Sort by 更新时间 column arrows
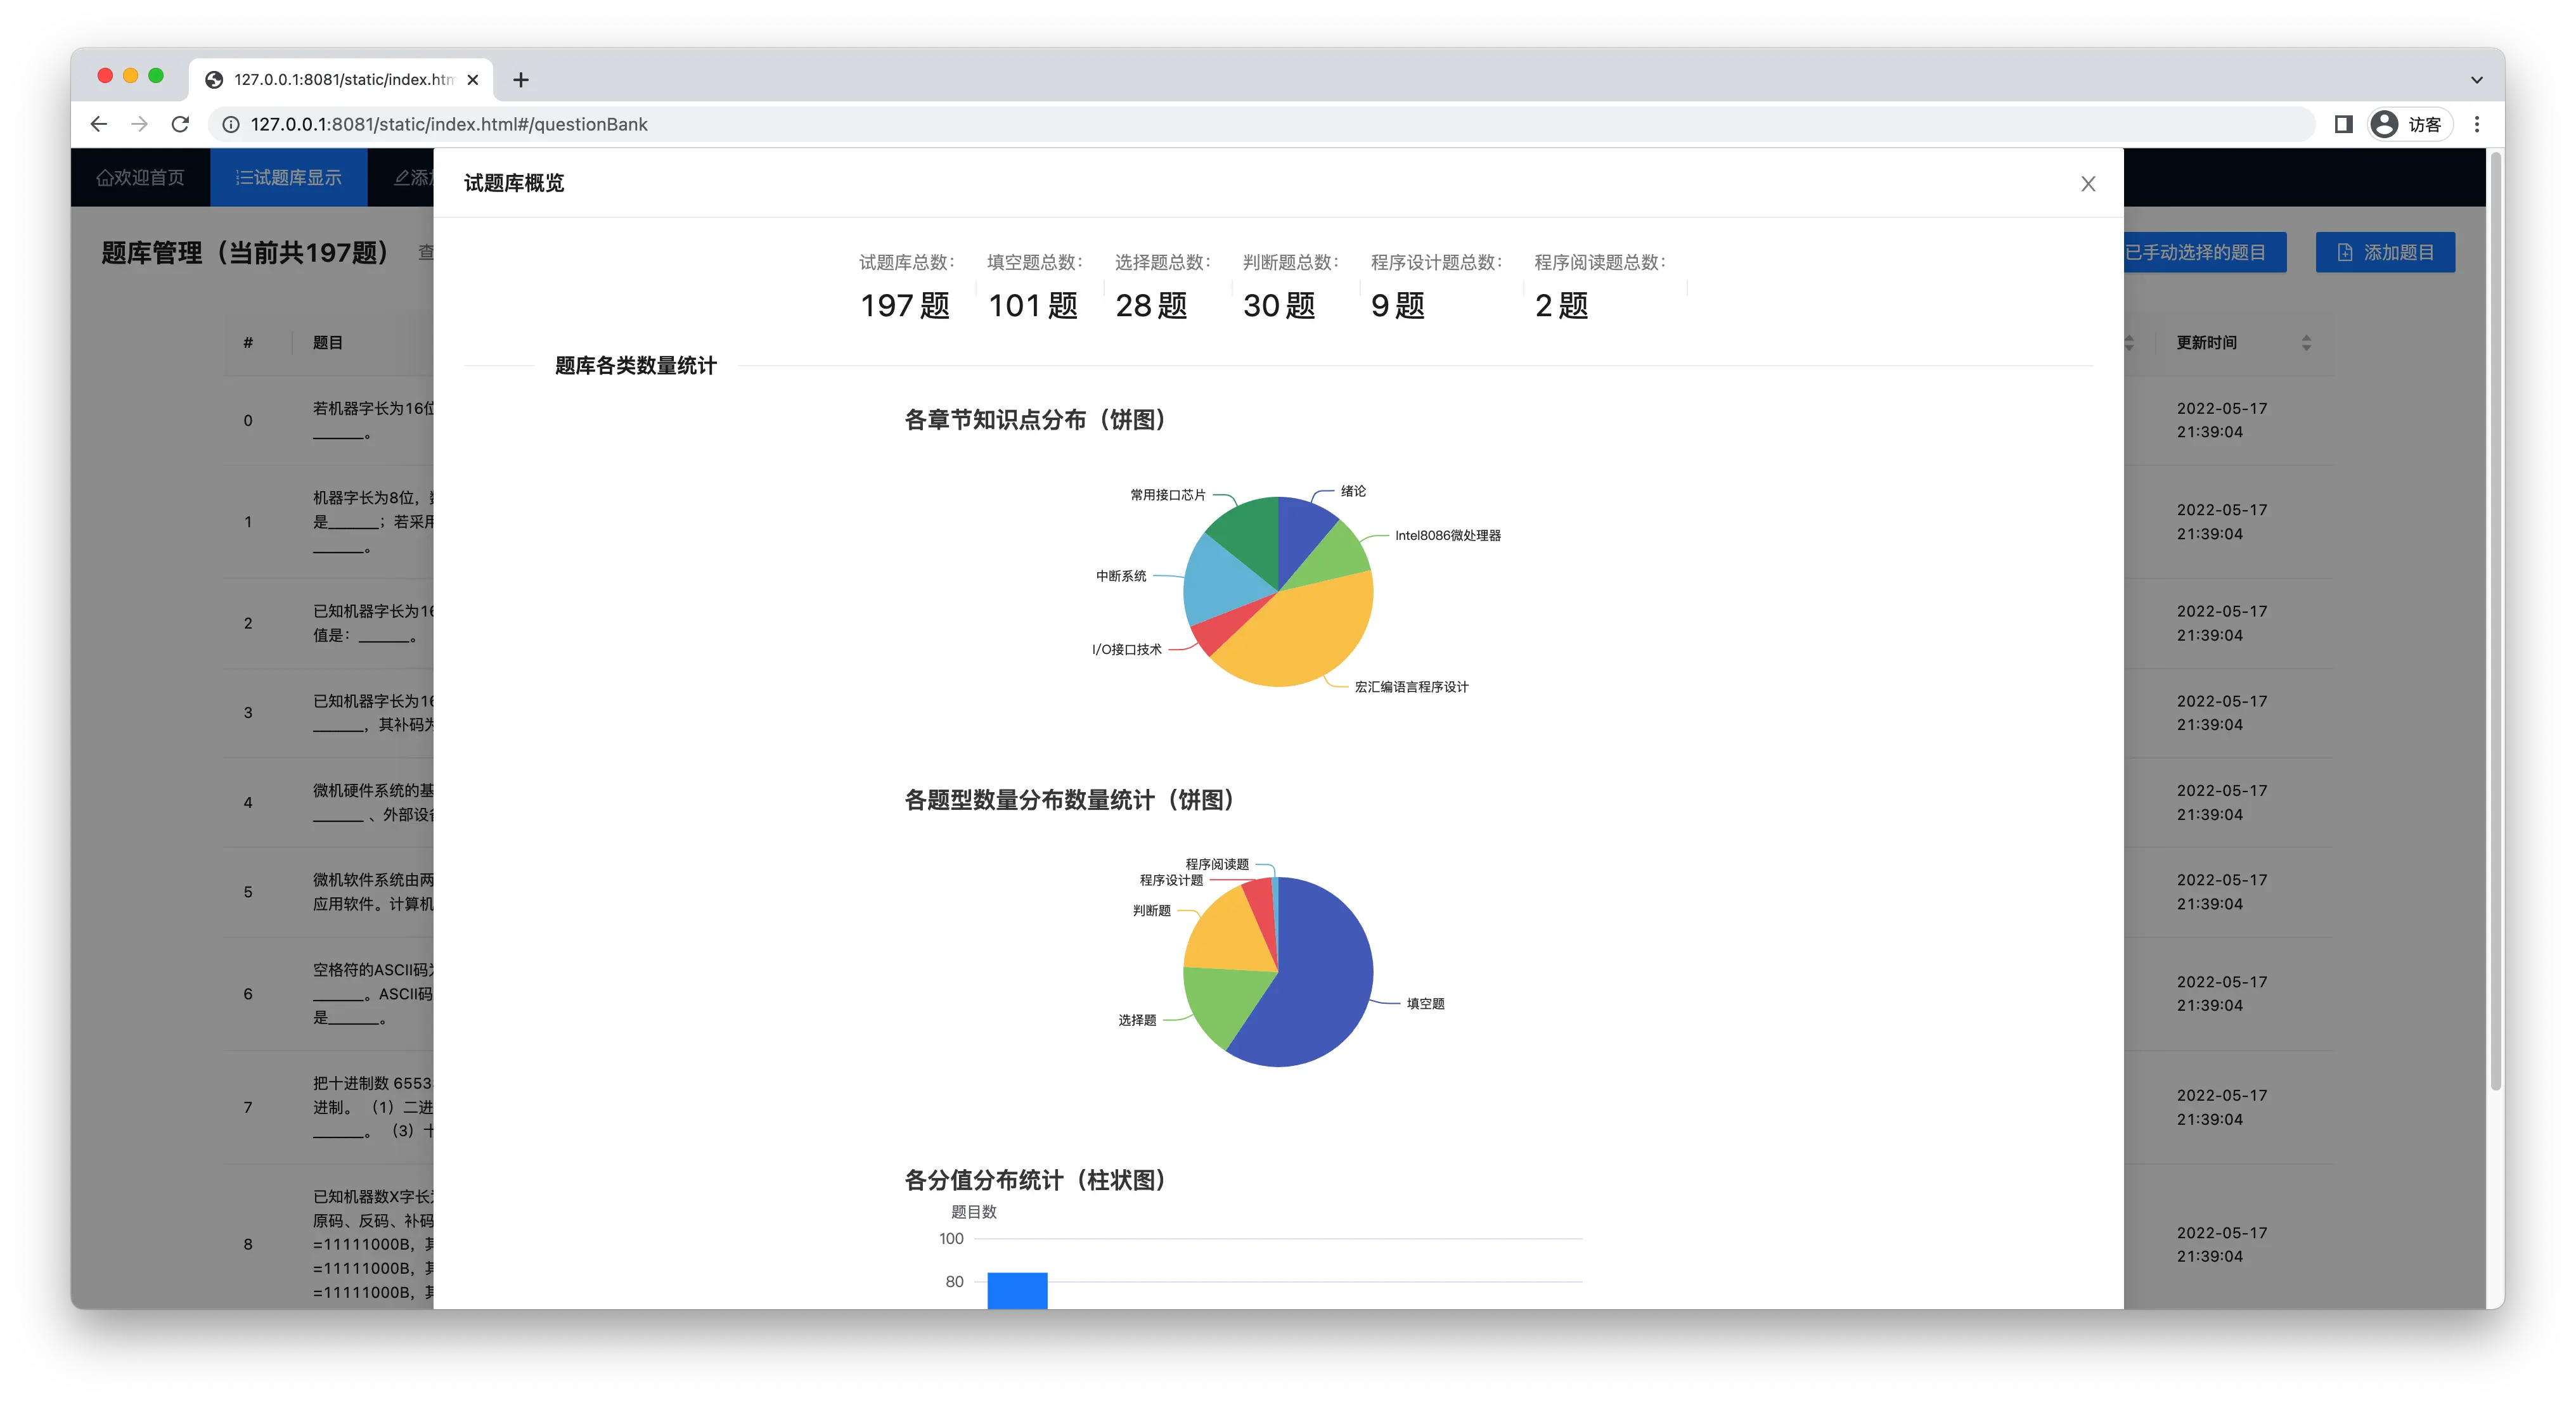Screen dimensions: 2576x1403 coord(2306,343)
